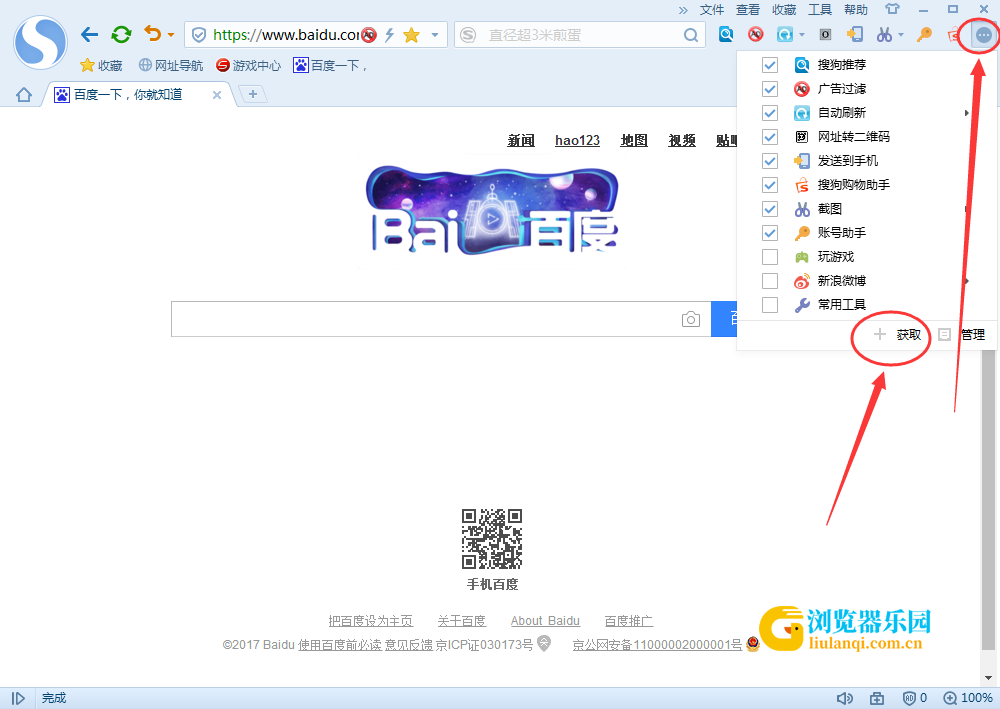
Task: Refresh the page with green reload icon
Action: tap(121, 34)
